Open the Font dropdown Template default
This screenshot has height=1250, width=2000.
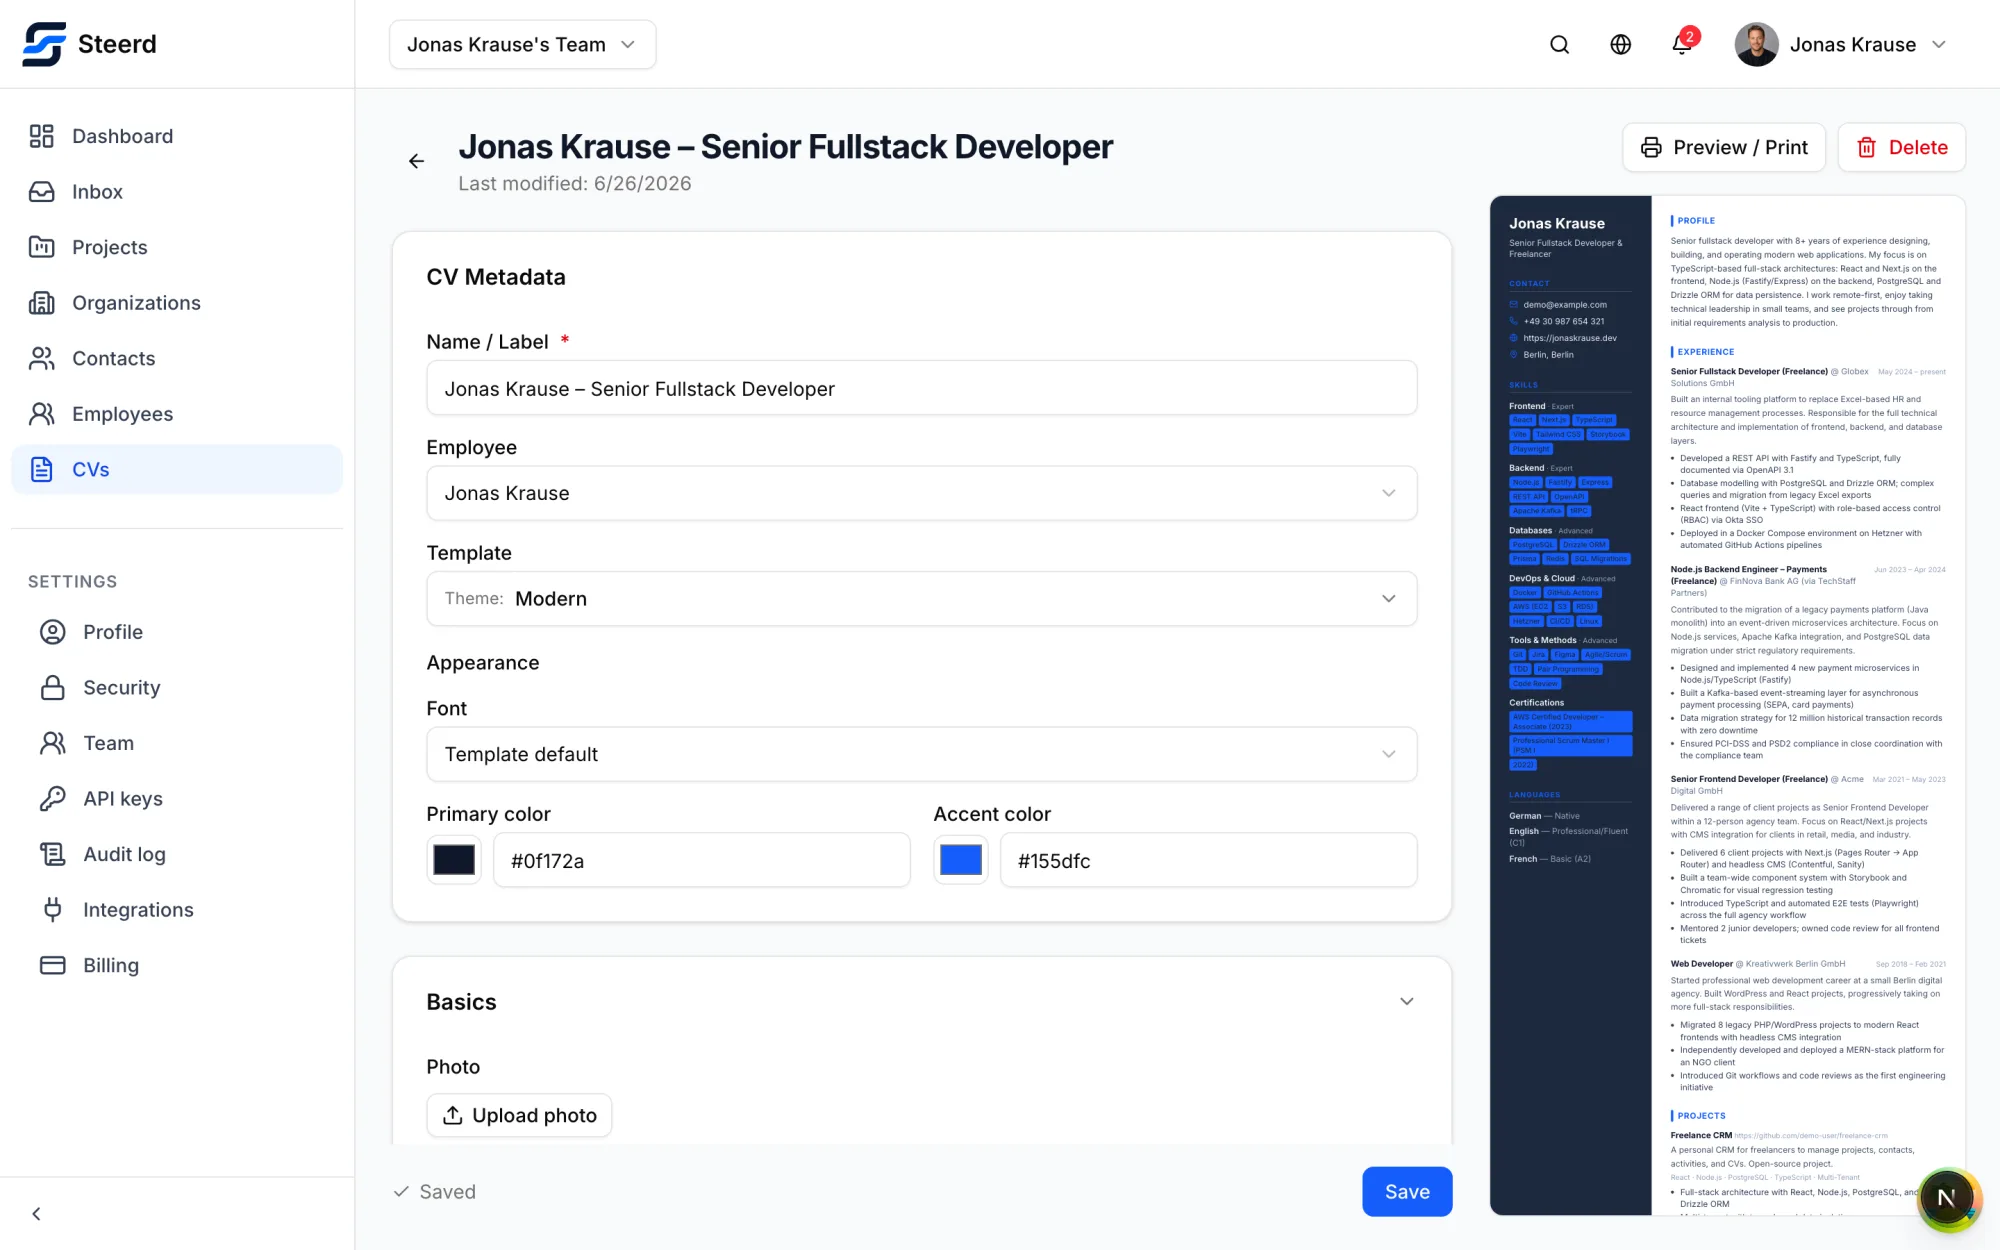coord(921,755)
